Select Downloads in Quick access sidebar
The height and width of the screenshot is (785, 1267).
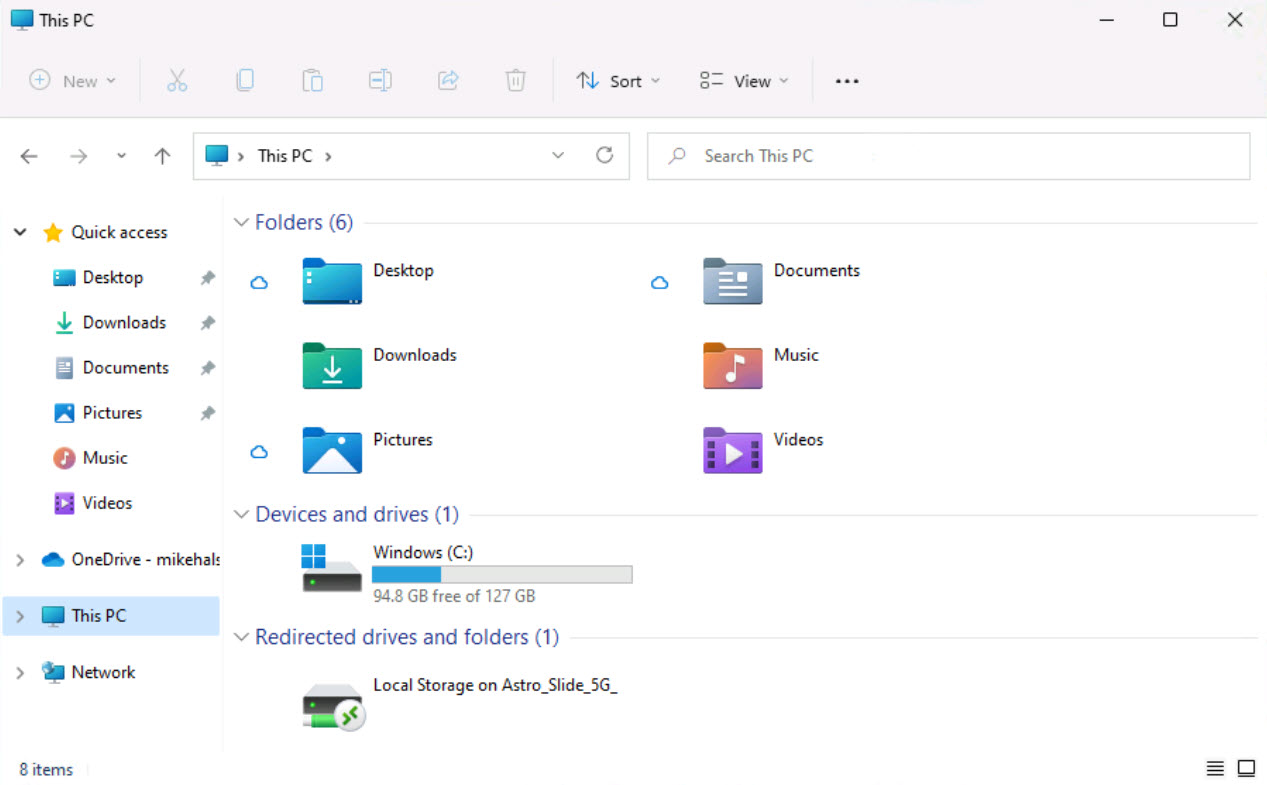point(124,323)
